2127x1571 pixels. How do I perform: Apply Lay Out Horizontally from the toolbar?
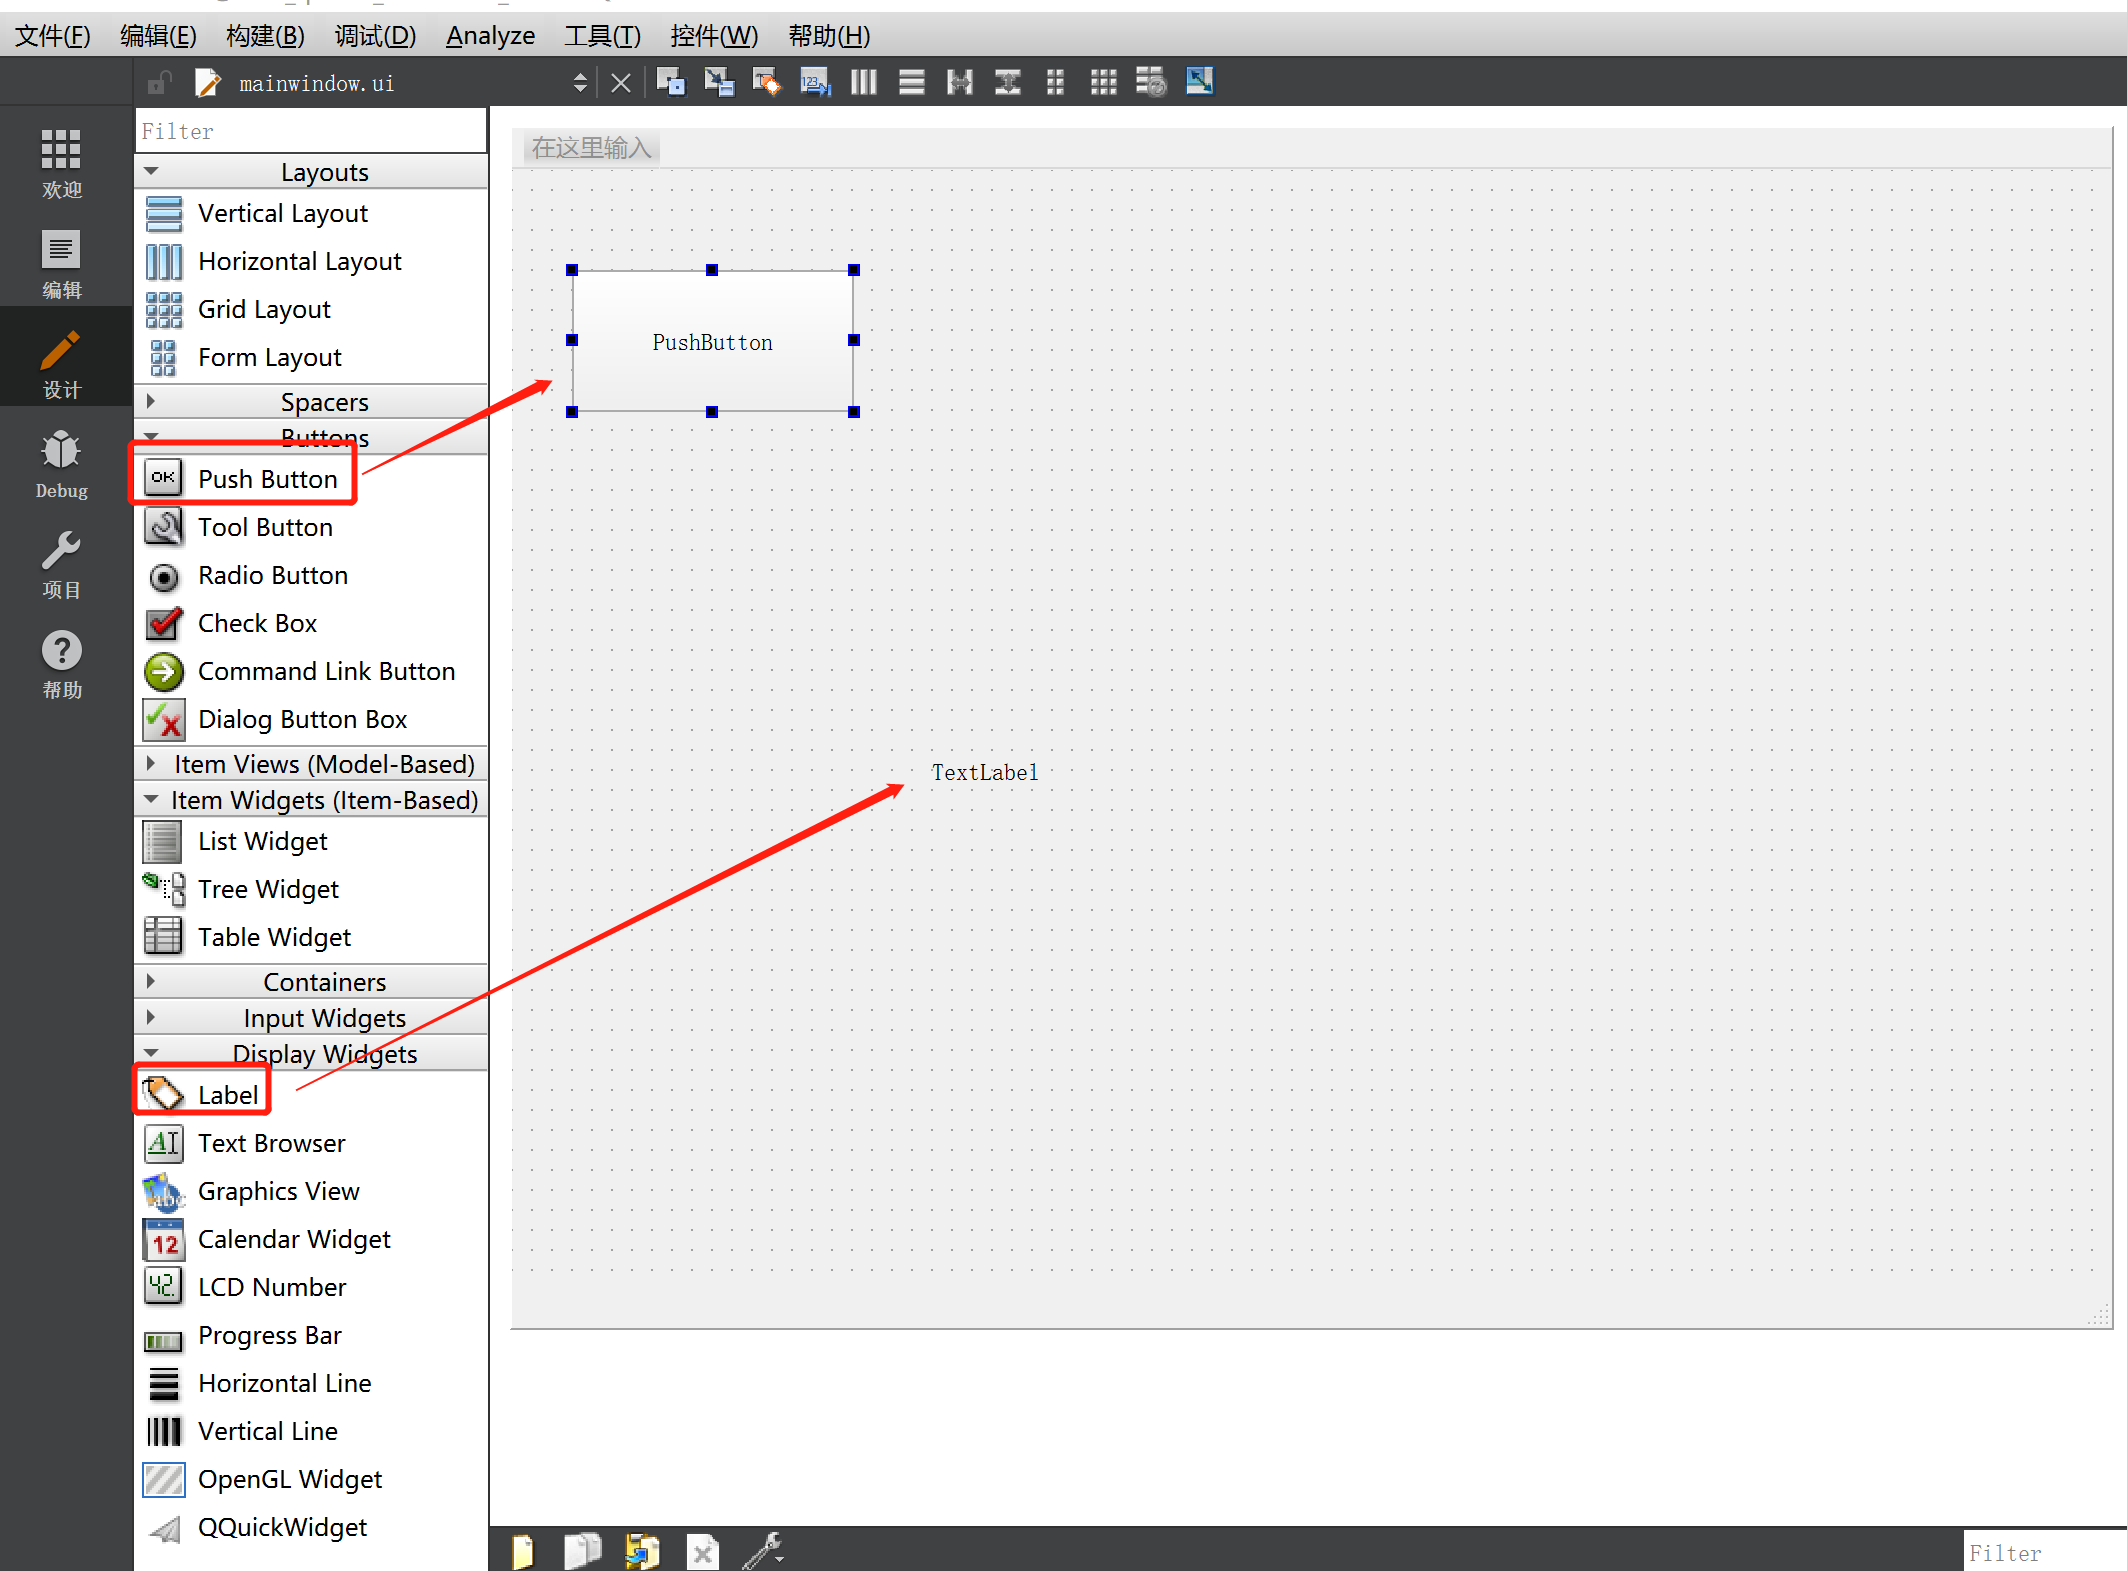pos(863,82)
